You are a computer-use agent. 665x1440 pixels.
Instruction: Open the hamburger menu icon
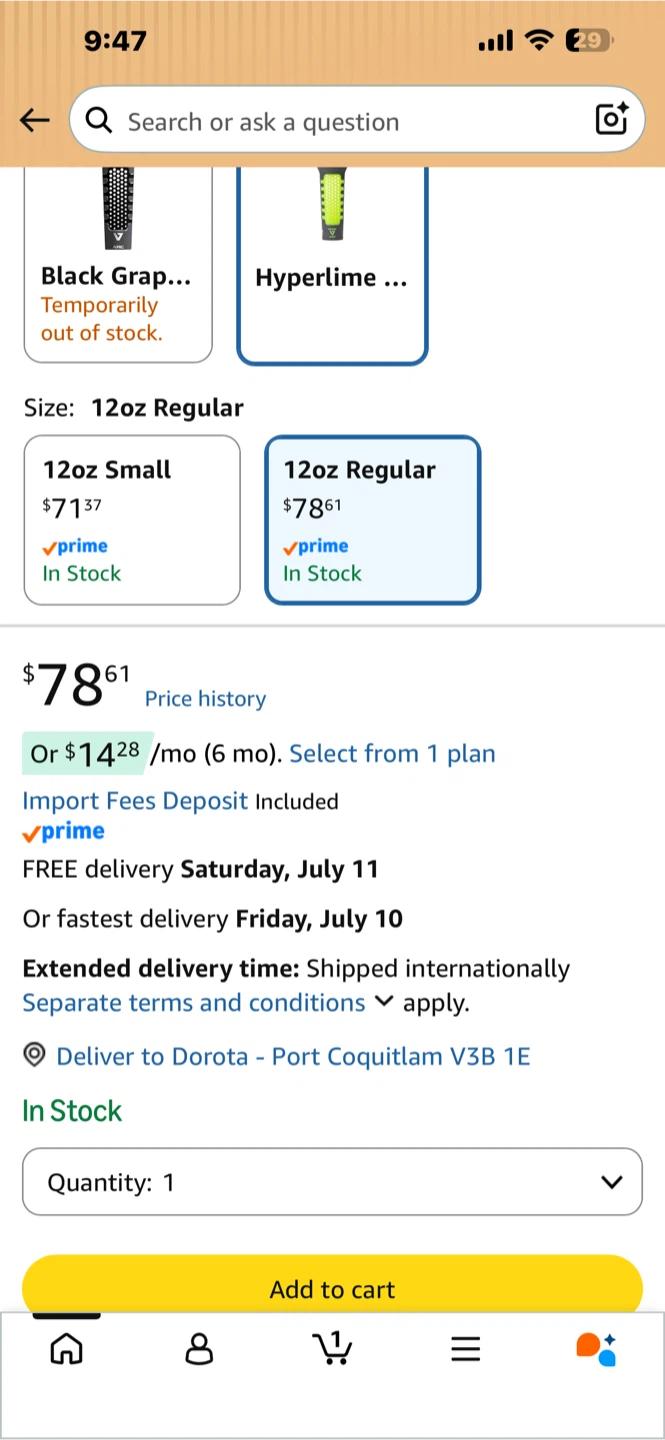pos(465,1350)
